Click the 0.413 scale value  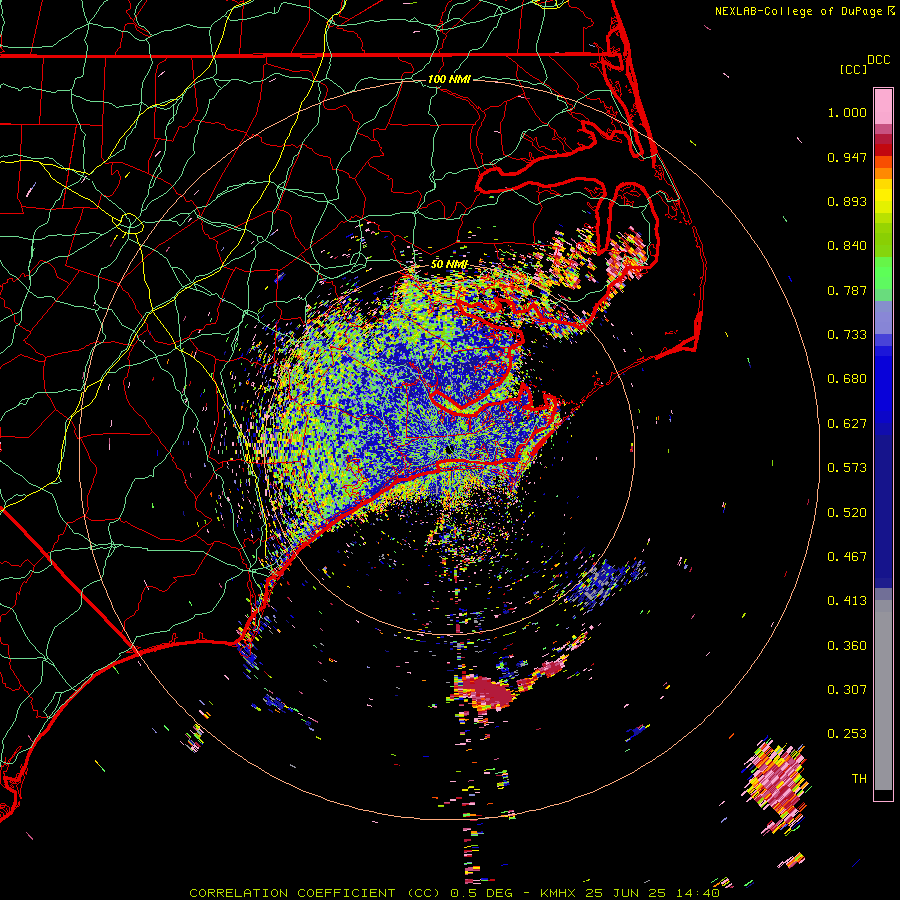click(x=847, y=601)
